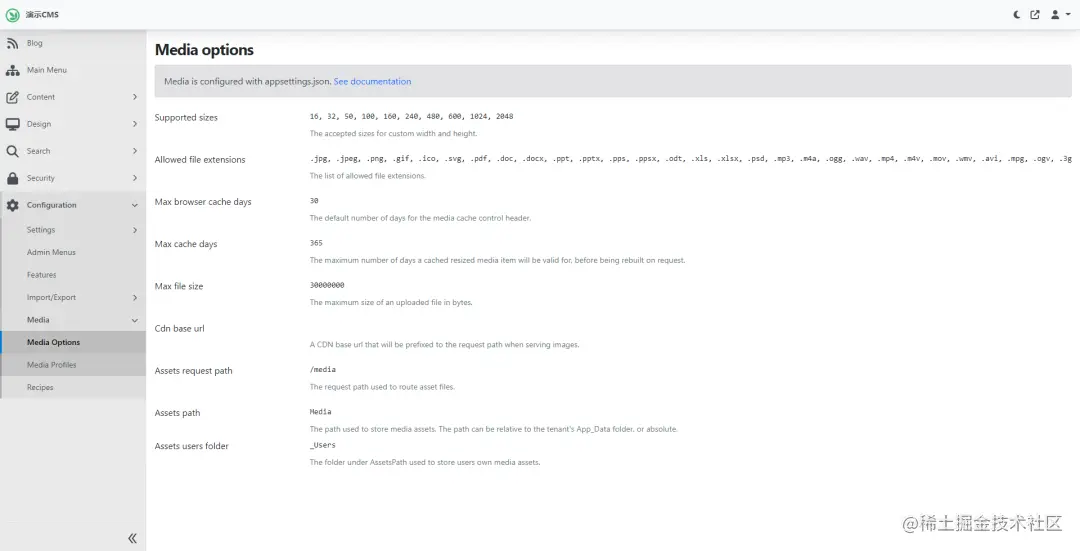Open the visit-site external link icon
Image resolution: width=1080 pixels, height=551 pixels.
(1035, 14)
